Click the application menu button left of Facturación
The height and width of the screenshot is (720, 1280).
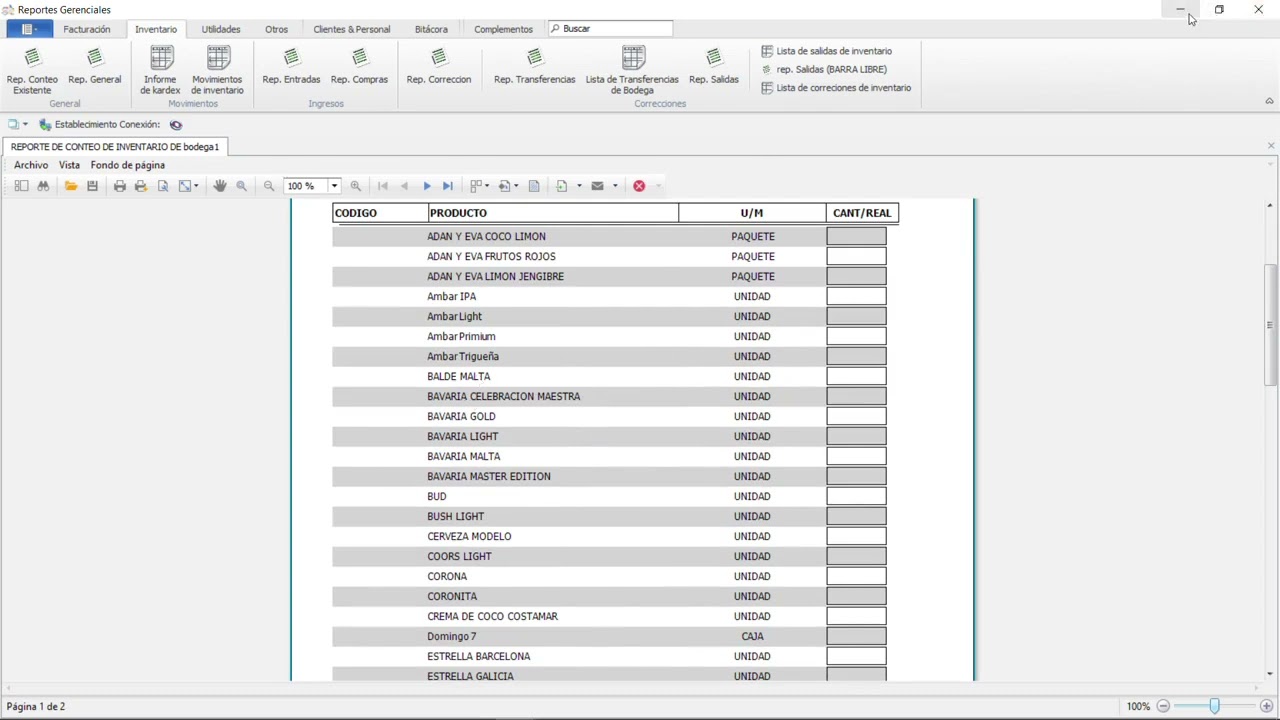[28, 29]
